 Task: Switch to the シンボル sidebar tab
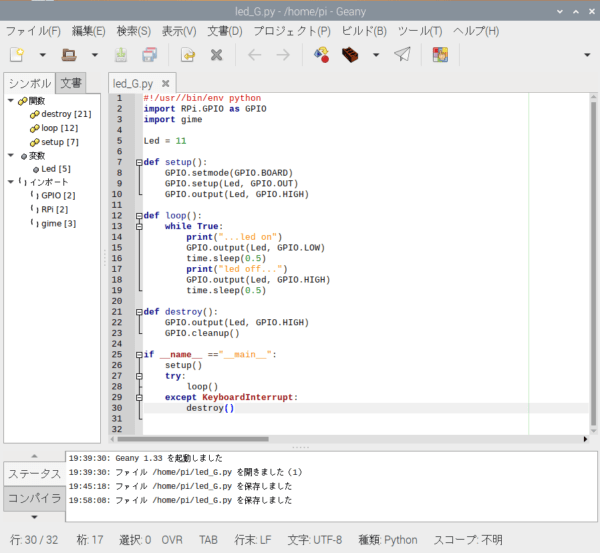point(29,83)
